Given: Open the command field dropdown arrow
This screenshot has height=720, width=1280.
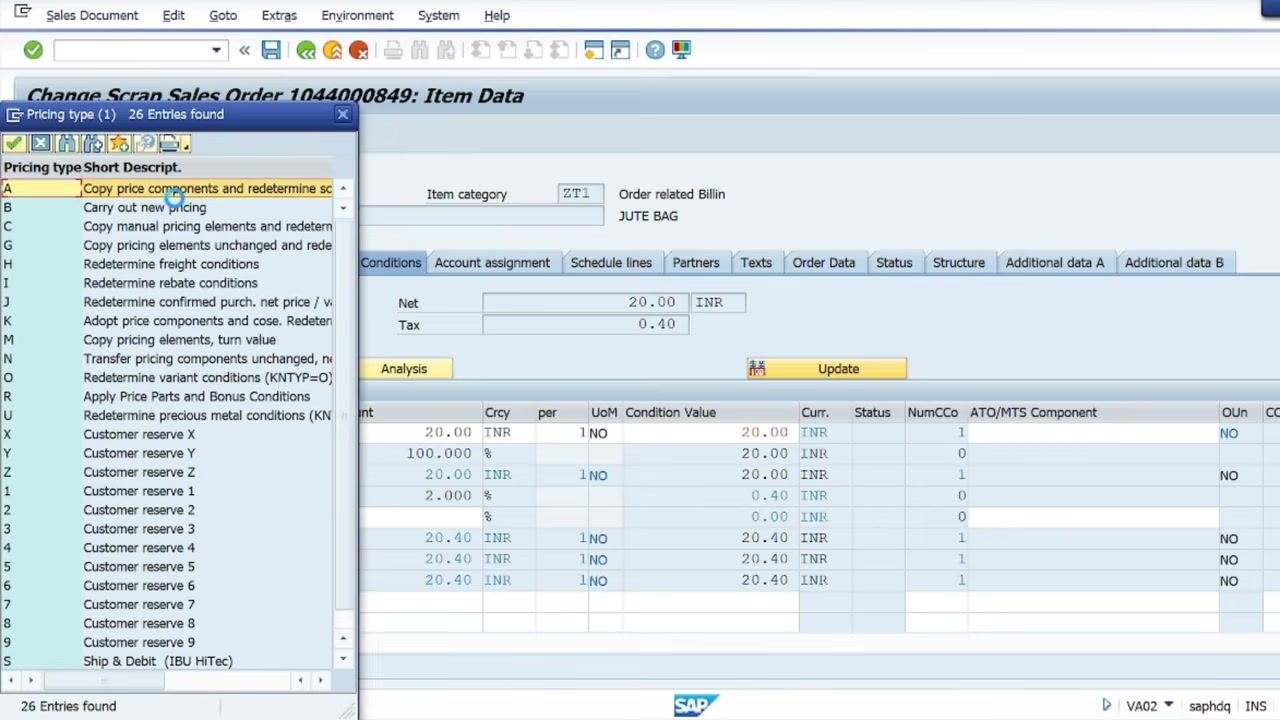Looking at the screenshot, I should pyautogui.click(x=216, y=50).
